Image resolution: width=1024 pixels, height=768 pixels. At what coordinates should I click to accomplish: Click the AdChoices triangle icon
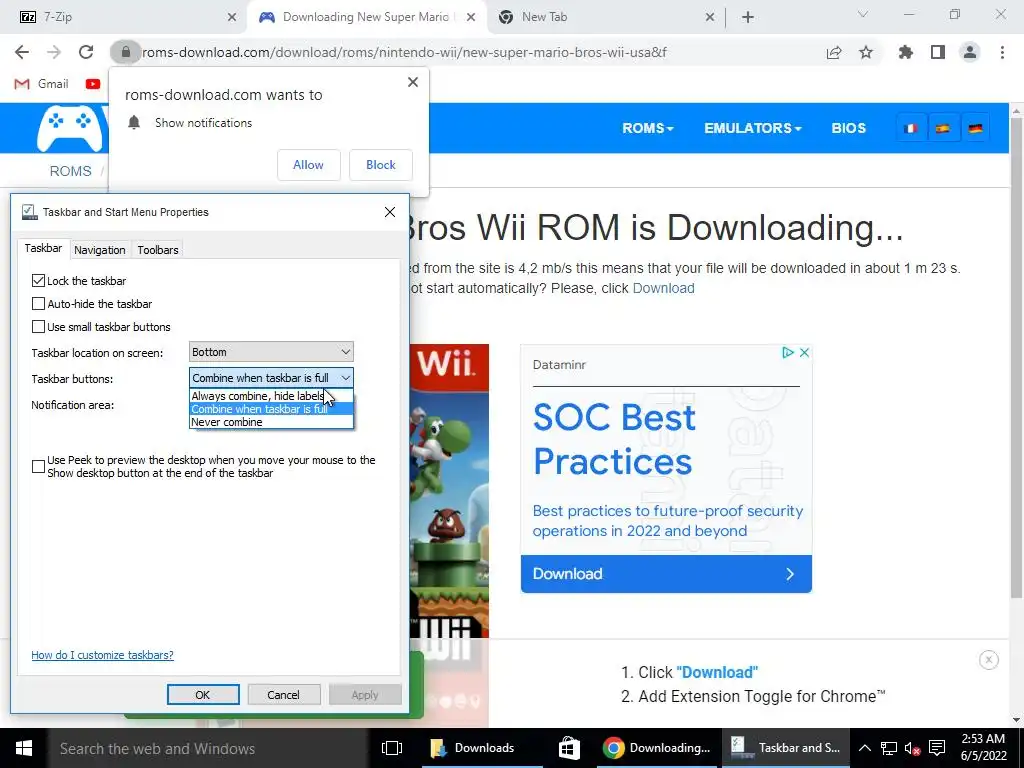click(788, 353)
